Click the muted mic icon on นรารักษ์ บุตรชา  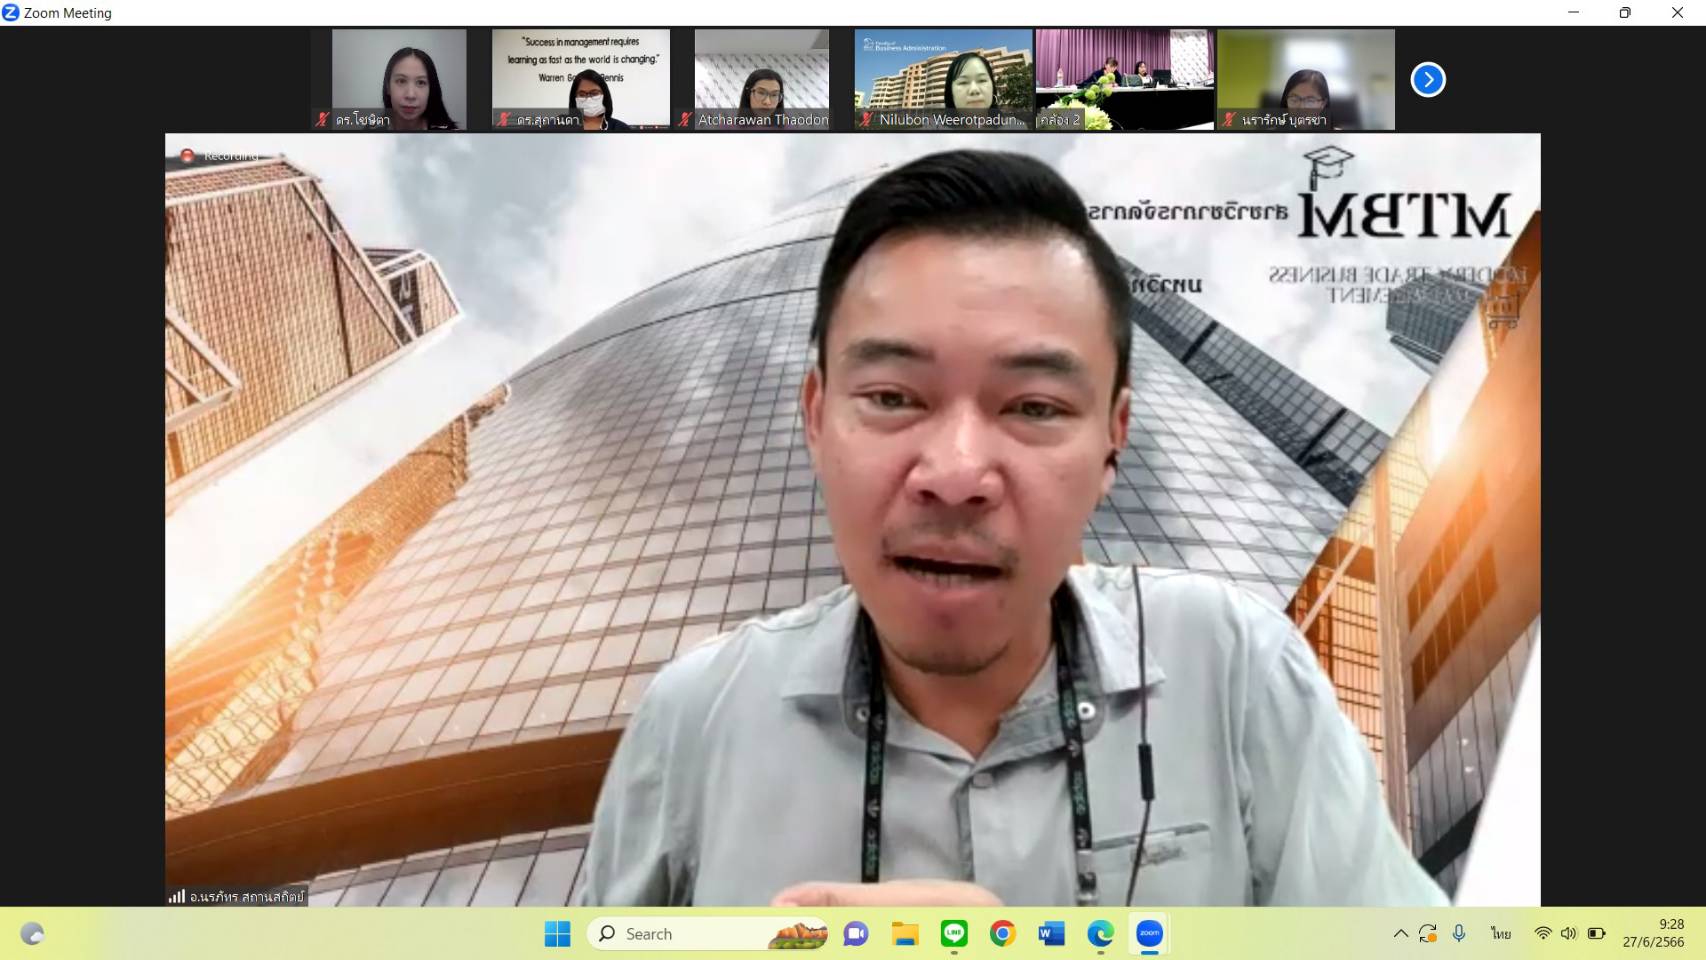tap(1229, 119)
